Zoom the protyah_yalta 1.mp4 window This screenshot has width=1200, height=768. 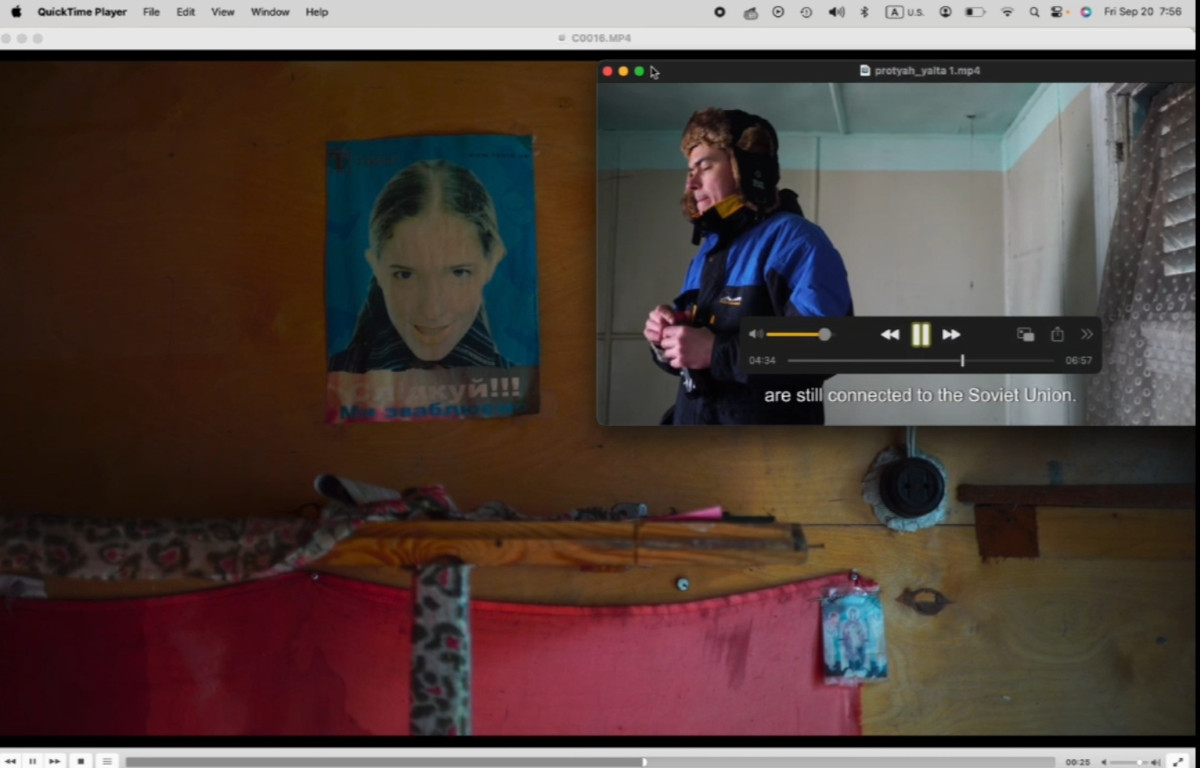639,71
